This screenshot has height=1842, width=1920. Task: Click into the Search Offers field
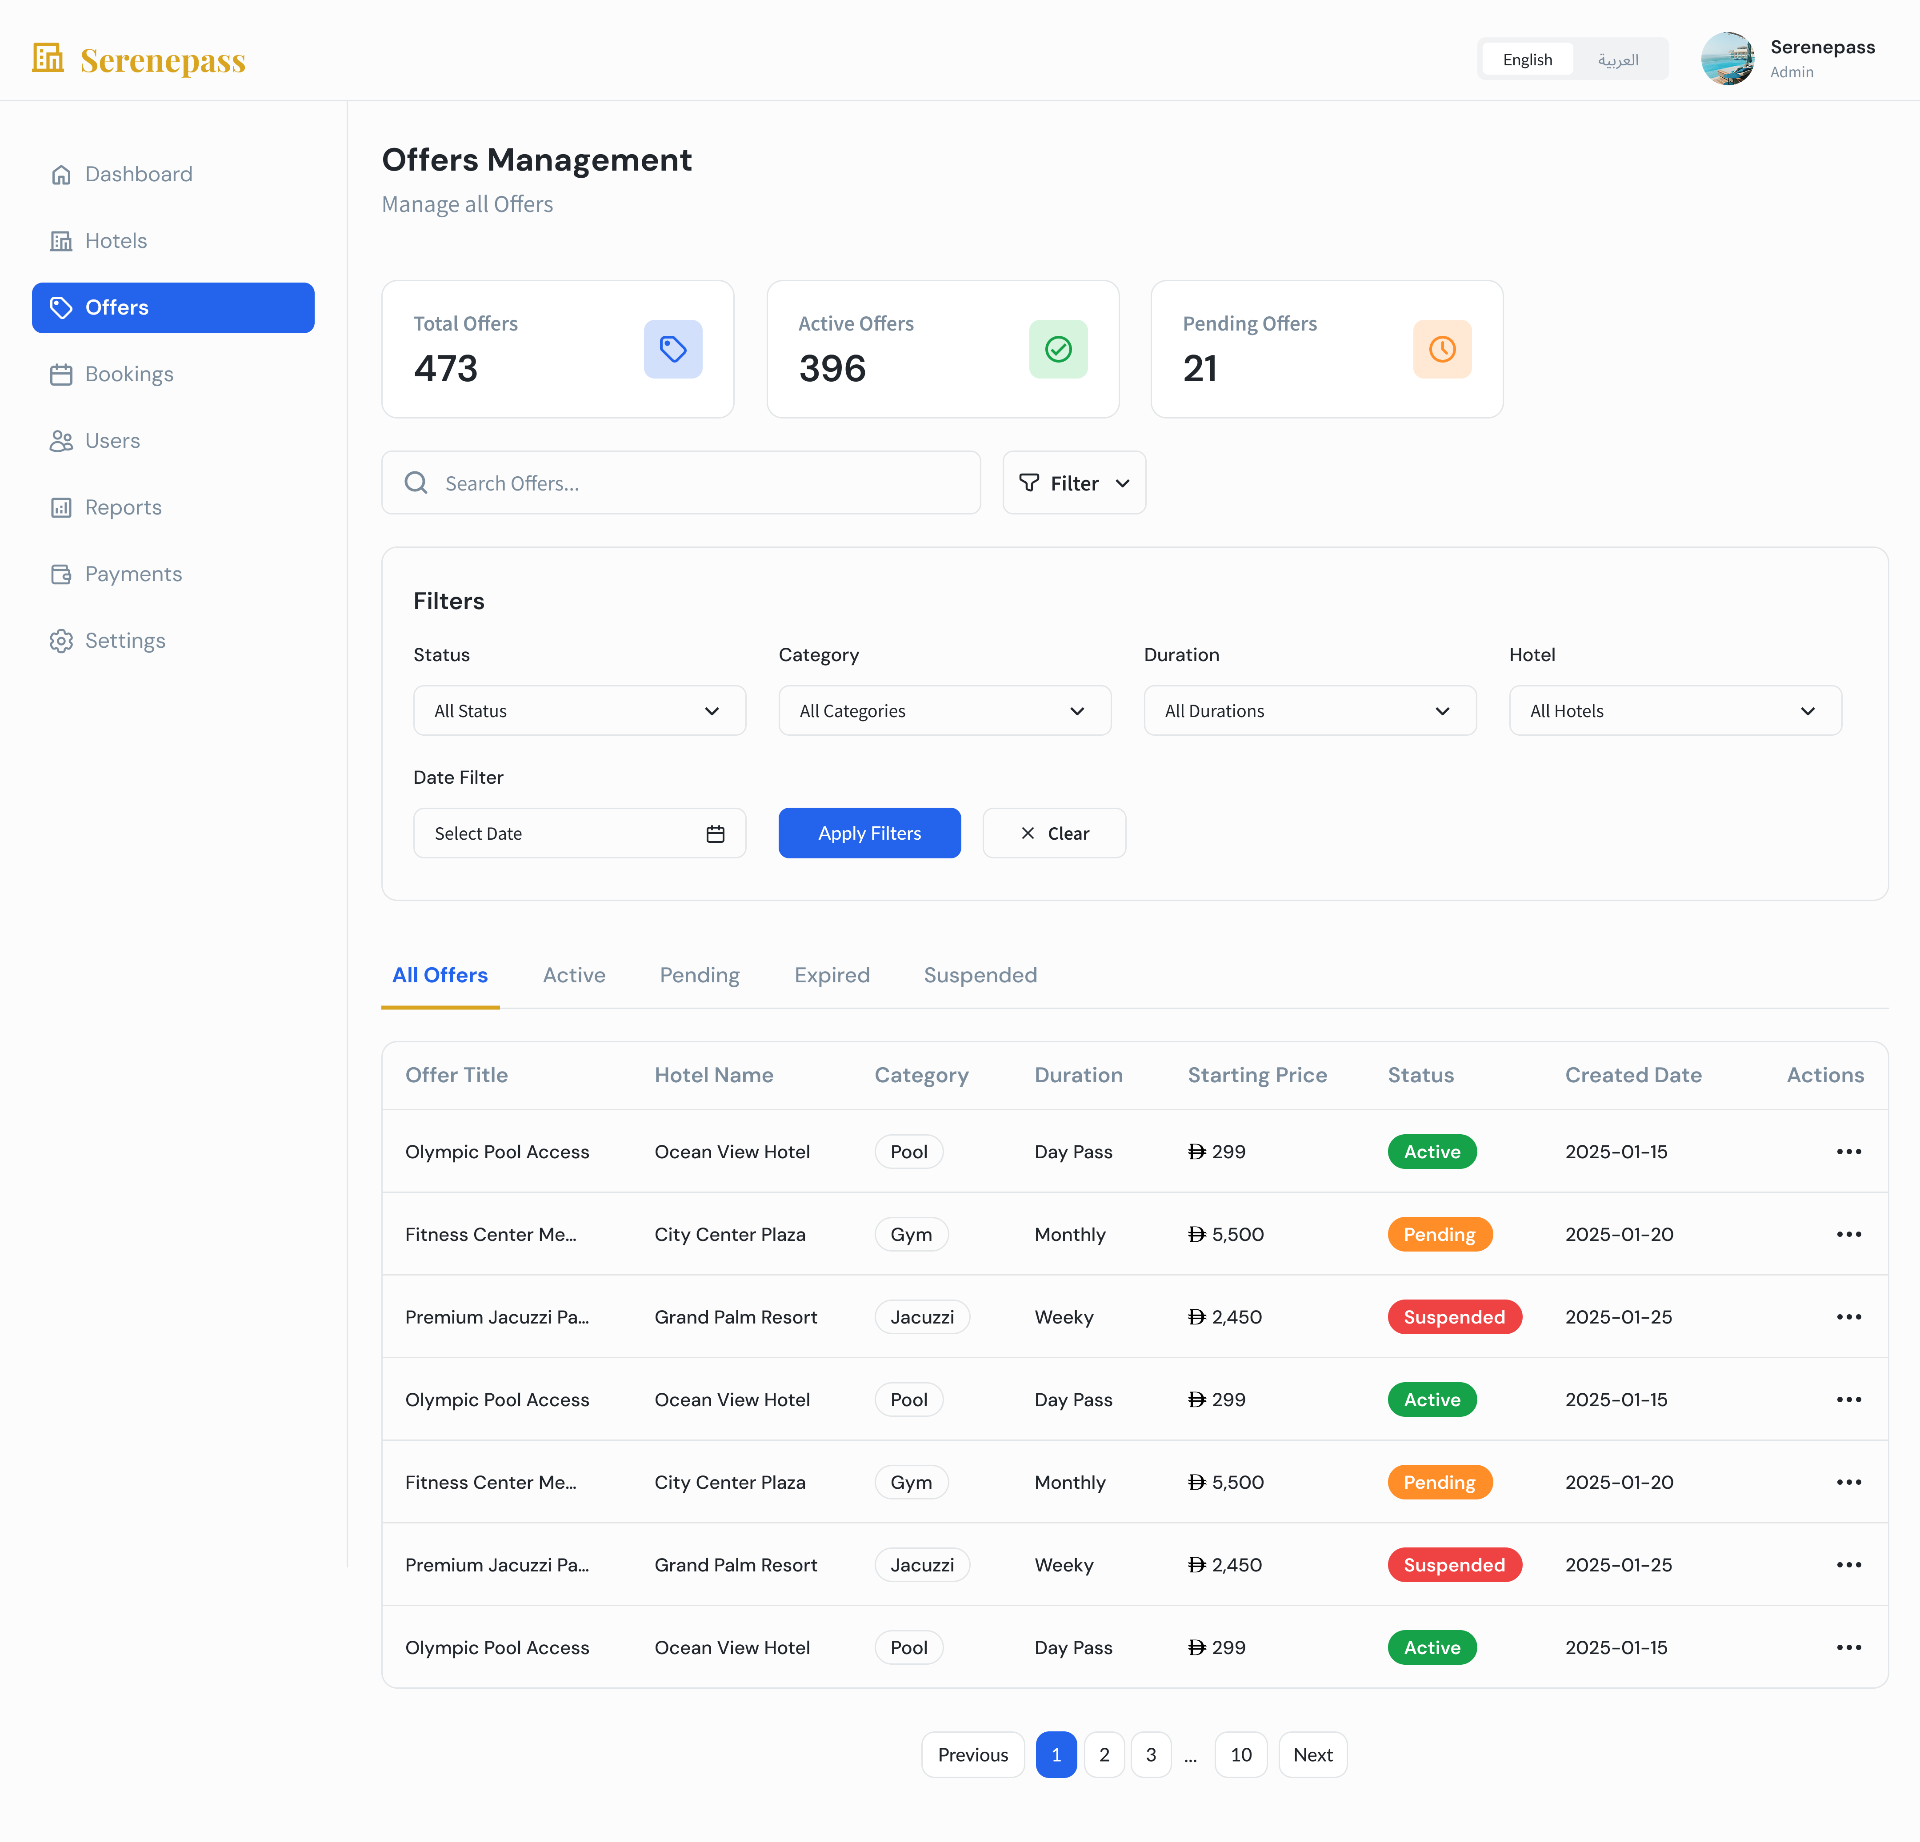click(x=681, y=483)
